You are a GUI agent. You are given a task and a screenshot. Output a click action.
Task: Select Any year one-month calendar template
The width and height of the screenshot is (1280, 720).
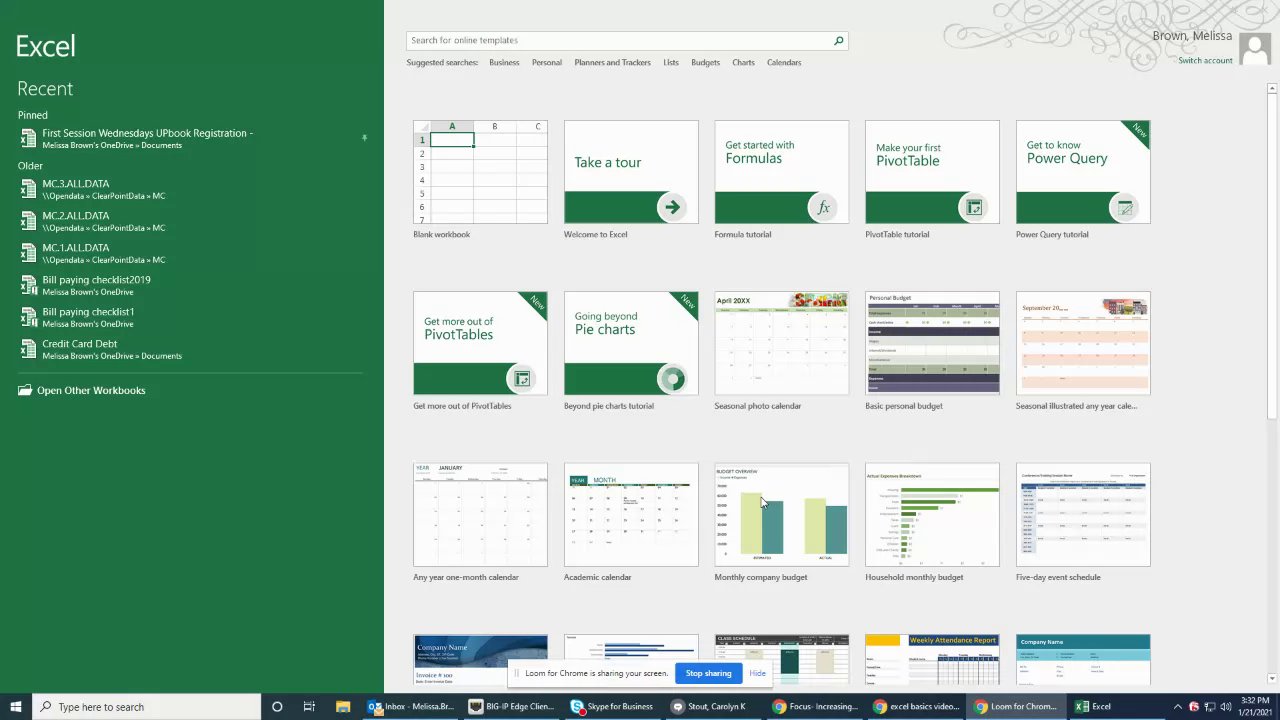point(480,514)
